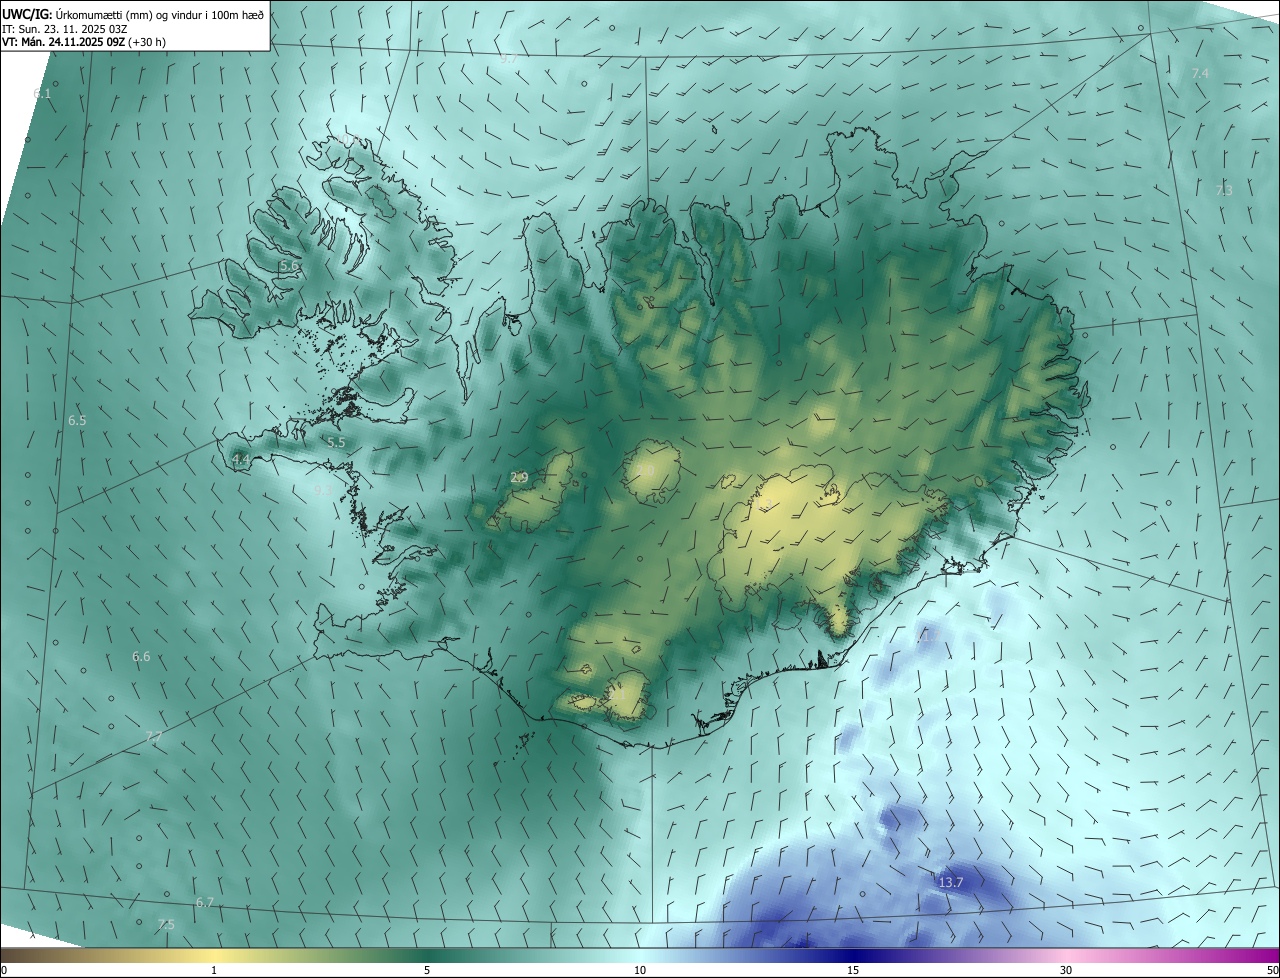Click the 13.7 value label on the map
Image resolution: width=1280 pixels, height=978 pixels.
[950, 882]
